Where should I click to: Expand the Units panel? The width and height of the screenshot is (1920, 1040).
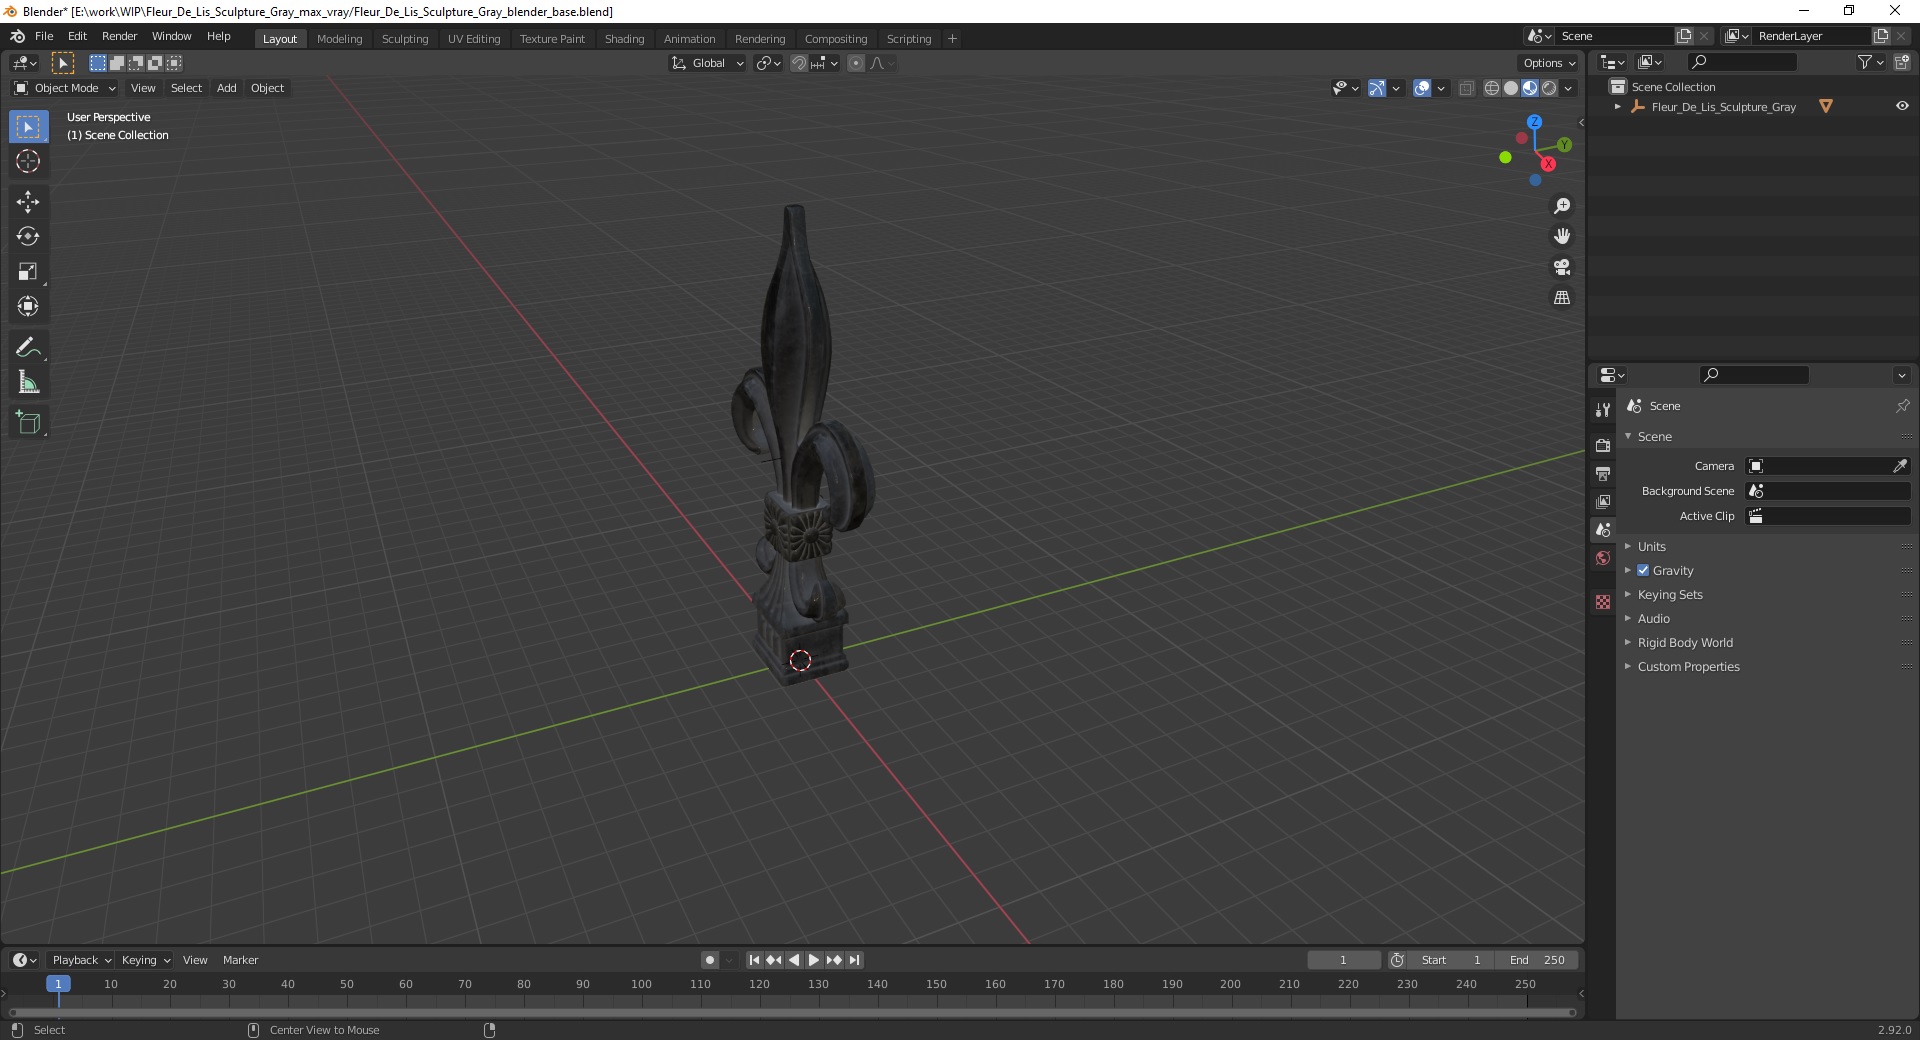tap(1652, 546)
